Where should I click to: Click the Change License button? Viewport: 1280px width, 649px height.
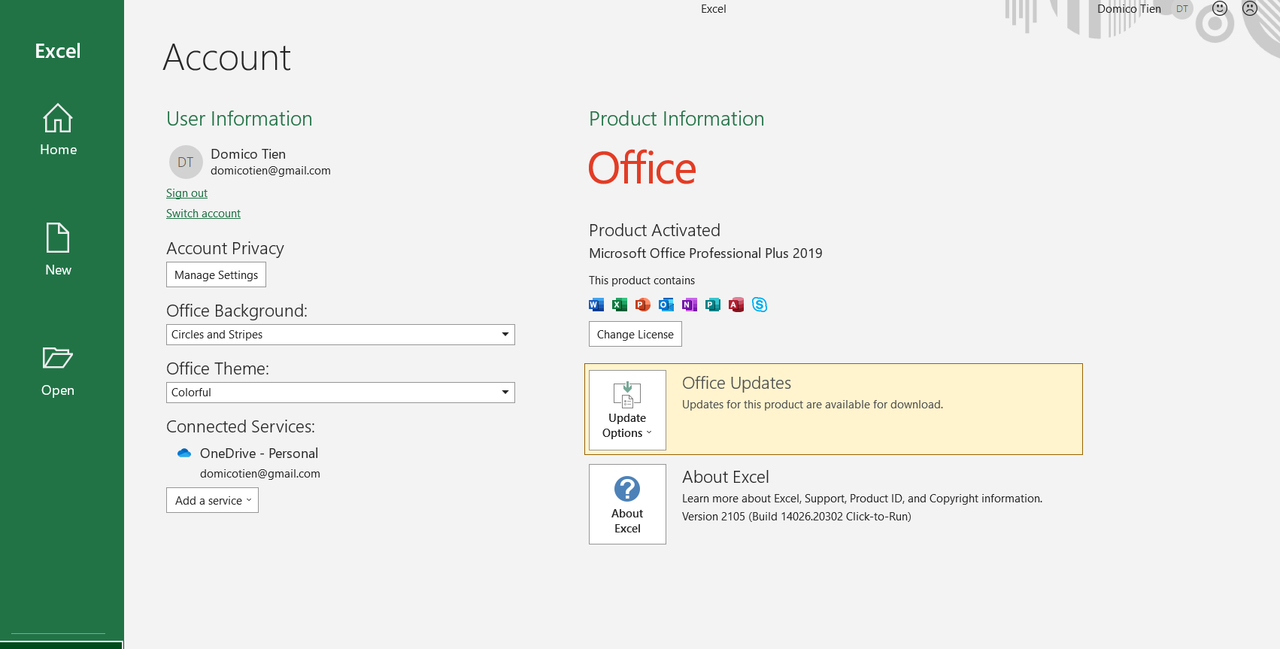coord(635,334)
